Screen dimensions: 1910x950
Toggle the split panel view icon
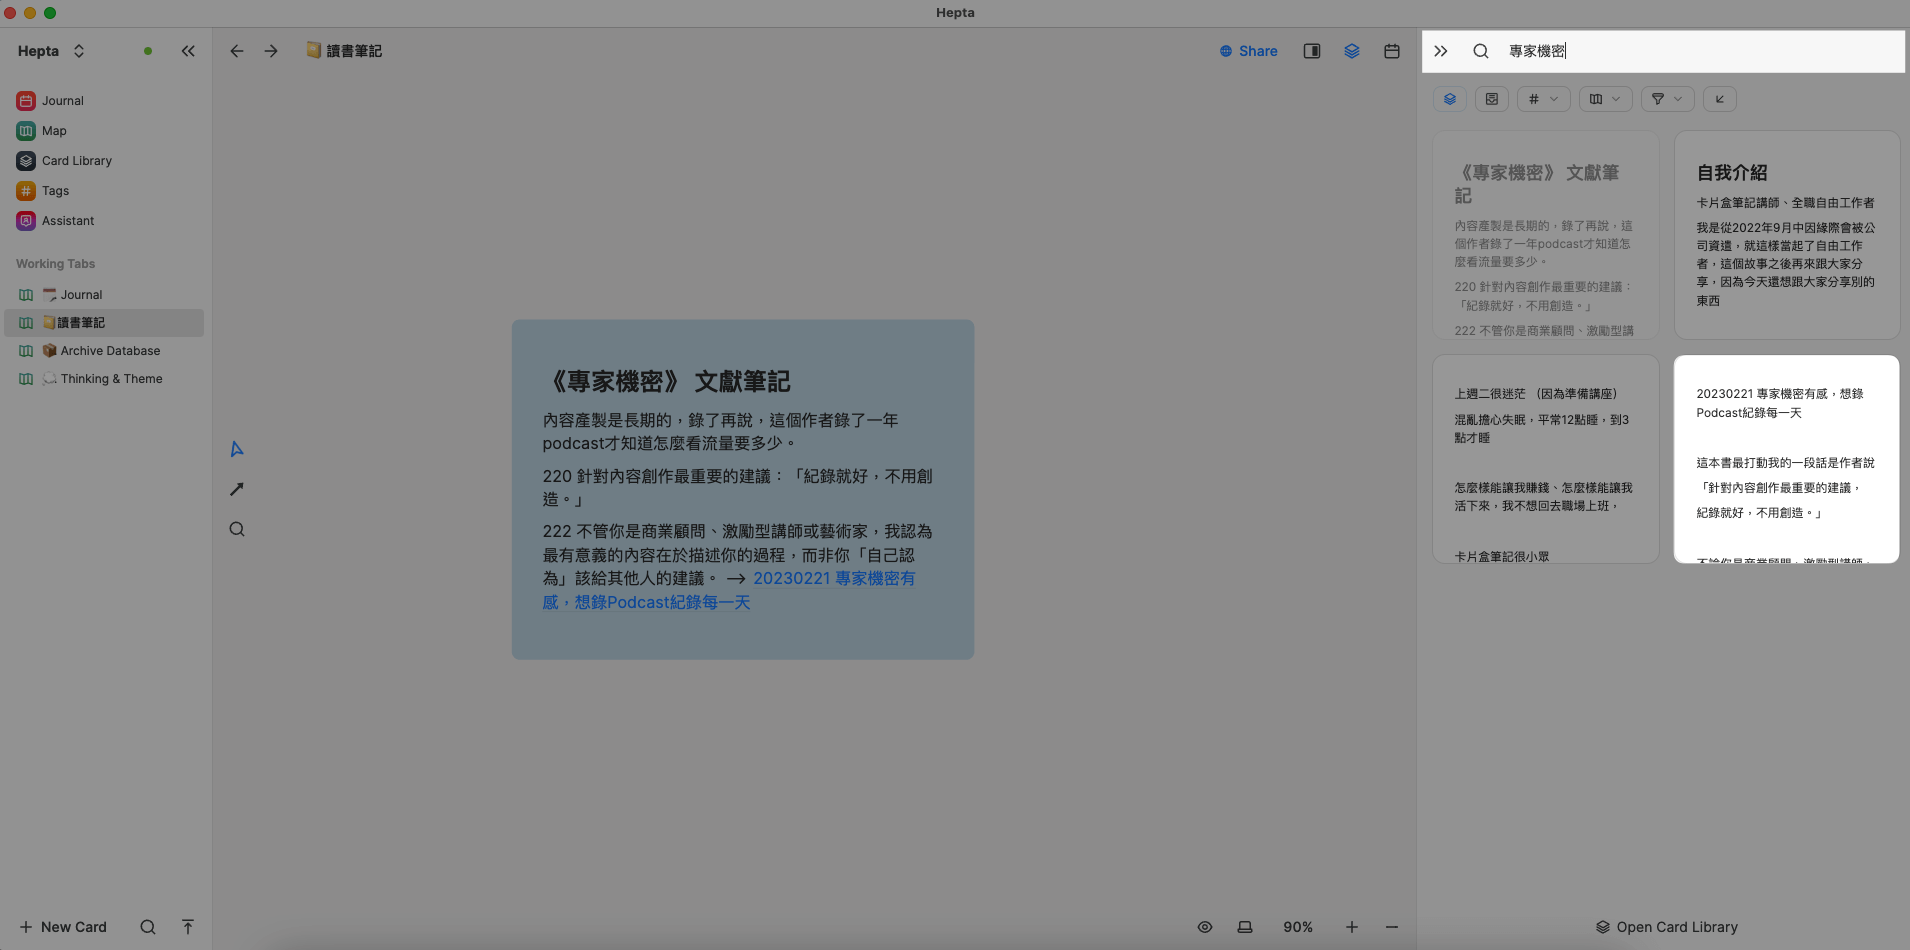click(1312, 51)
